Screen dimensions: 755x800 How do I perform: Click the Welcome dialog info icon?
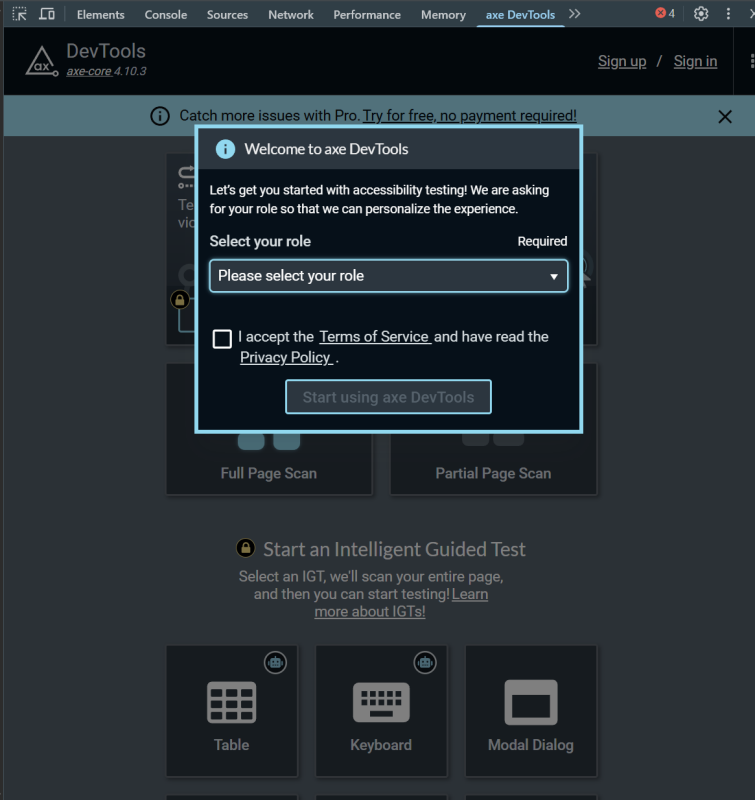225,149
